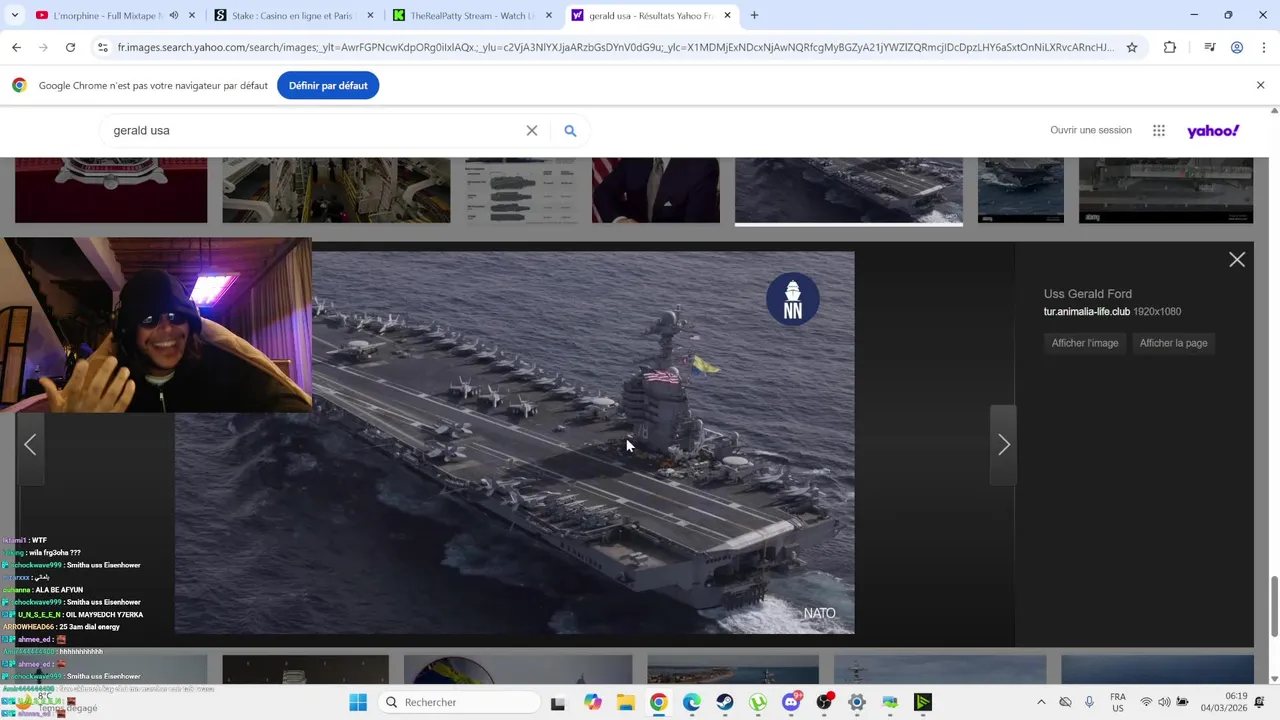Open the Windows Start menu
Screen dimensions: 1280x720
click(358, 702)
